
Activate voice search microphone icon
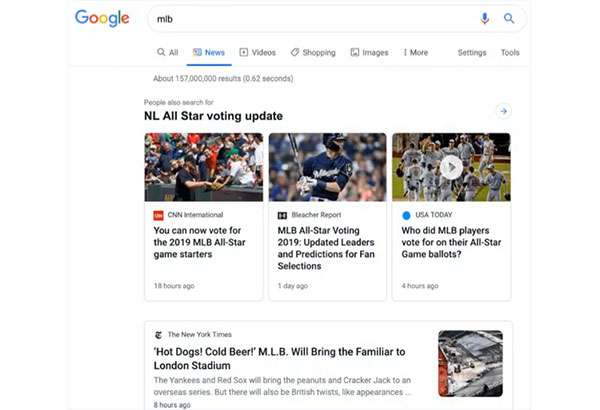point(485,18)
